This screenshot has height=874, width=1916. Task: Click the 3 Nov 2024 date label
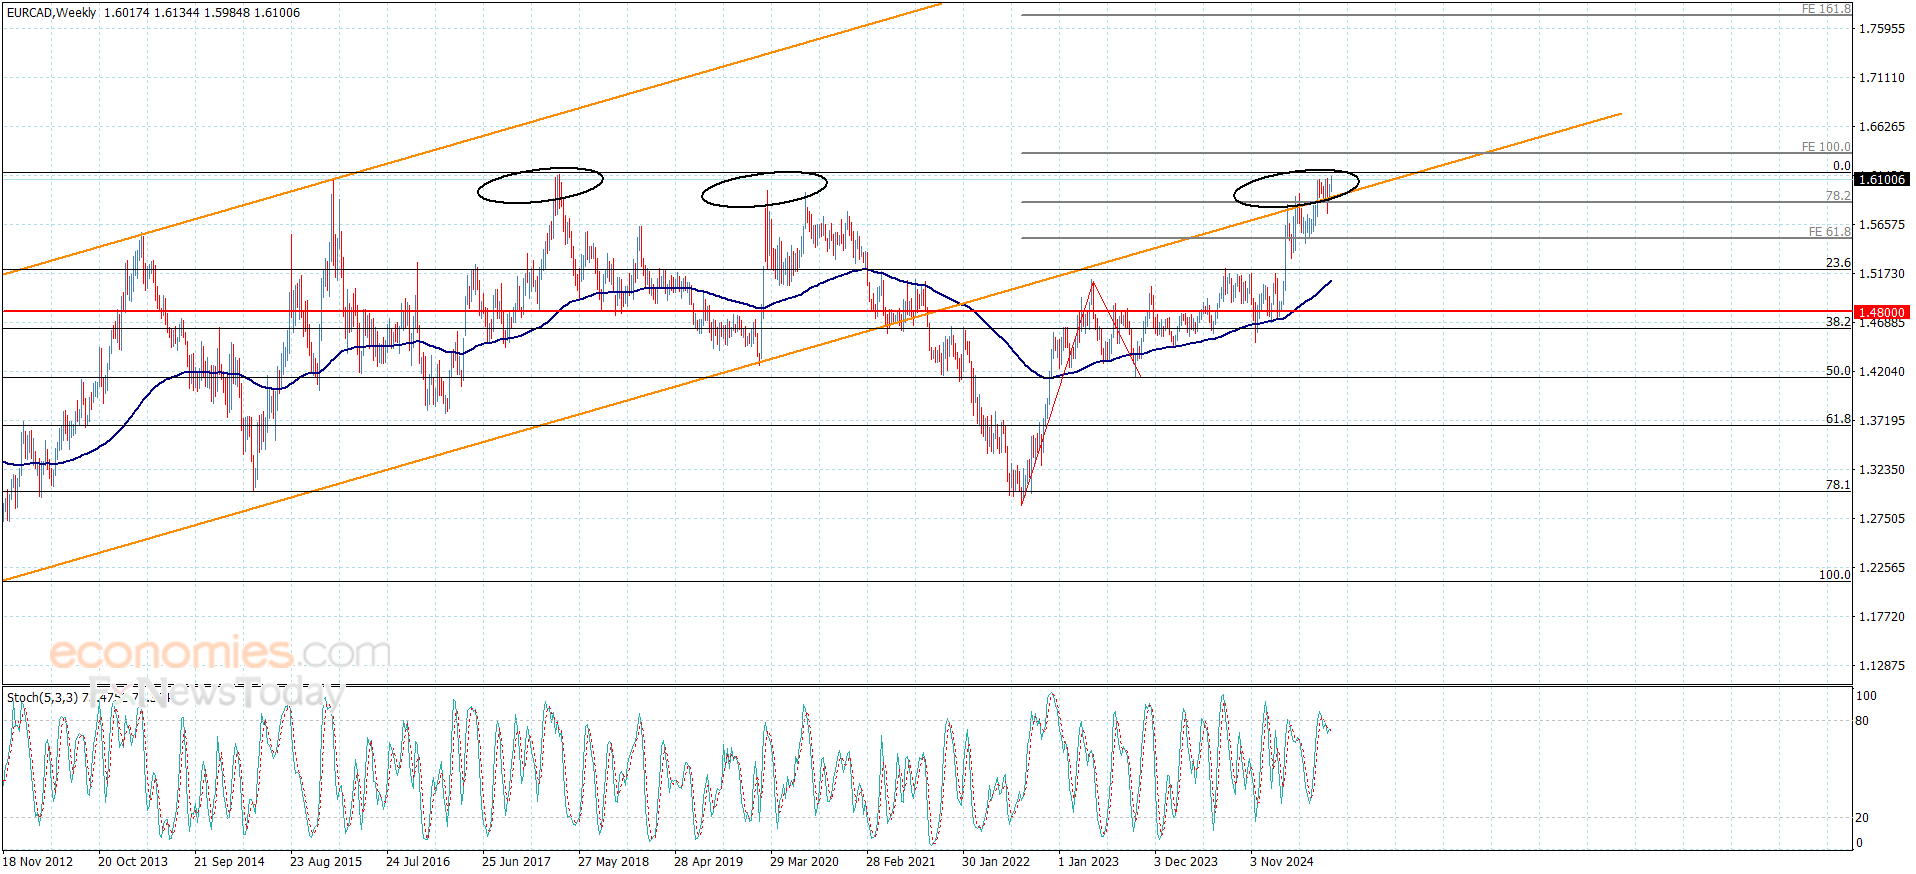1282,862
